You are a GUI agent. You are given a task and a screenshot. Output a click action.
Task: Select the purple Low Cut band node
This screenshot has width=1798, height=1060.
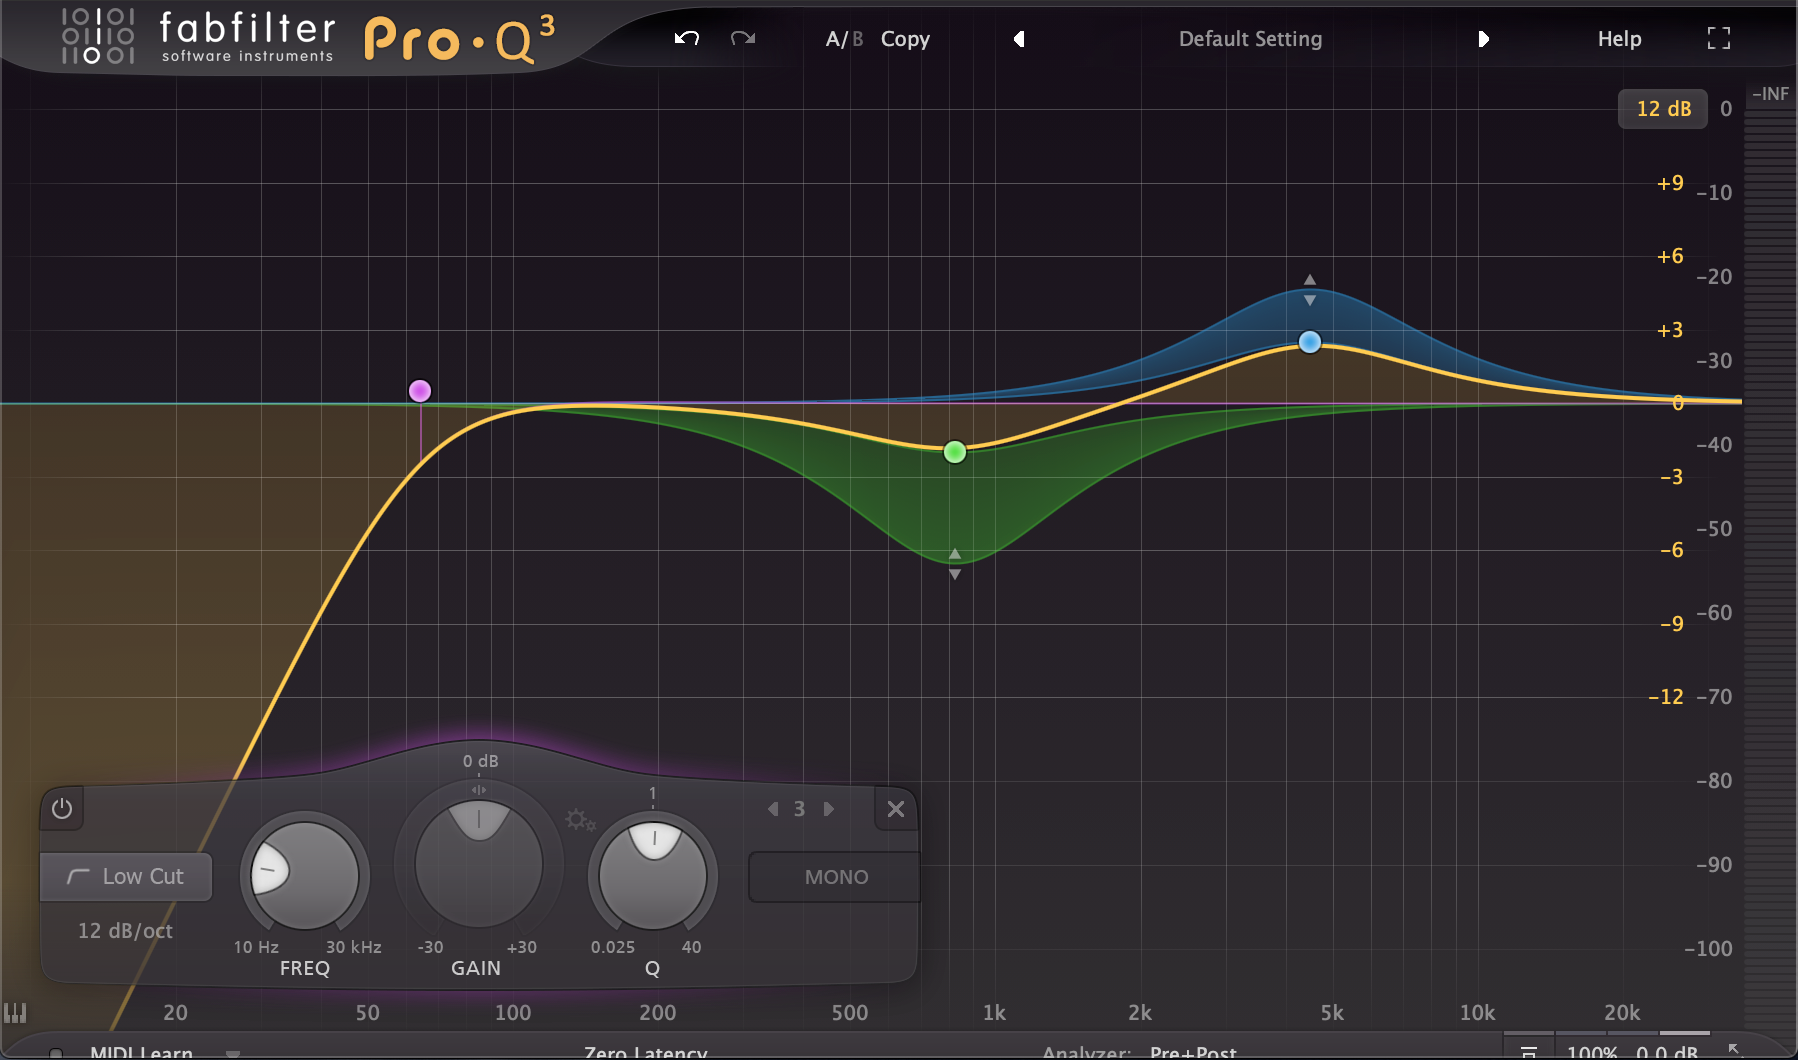tap(420, 391)
